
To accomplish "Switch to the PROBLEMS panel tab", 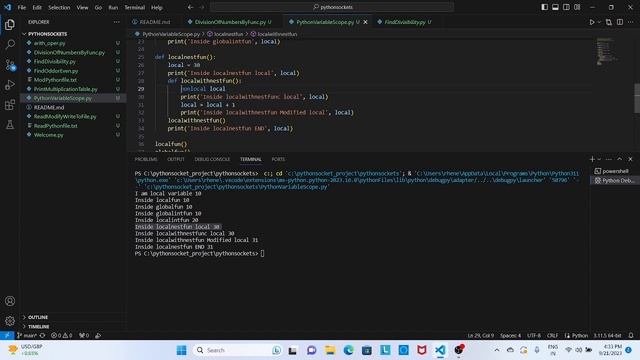I will [146, 159].
